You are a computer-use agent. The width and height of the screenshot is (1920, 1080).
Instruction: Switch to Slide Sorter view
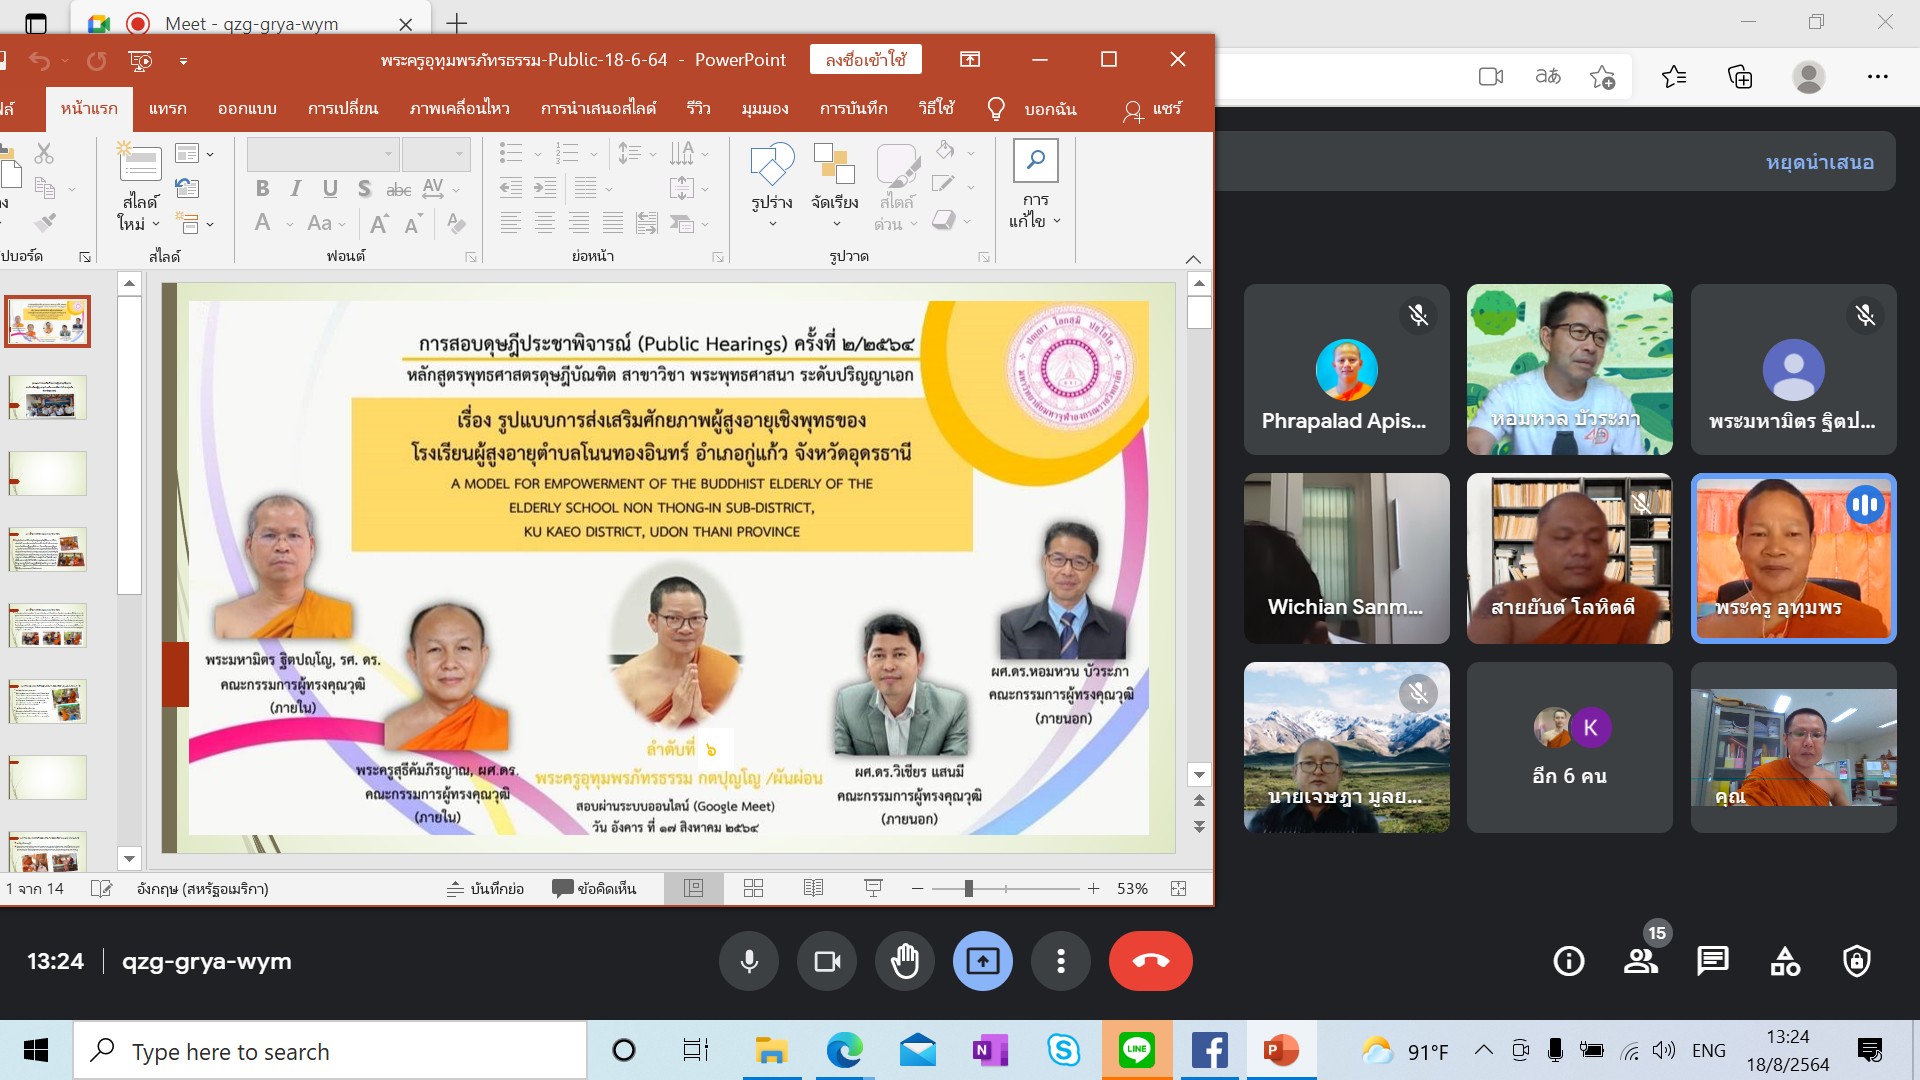[x=753, y=888]
